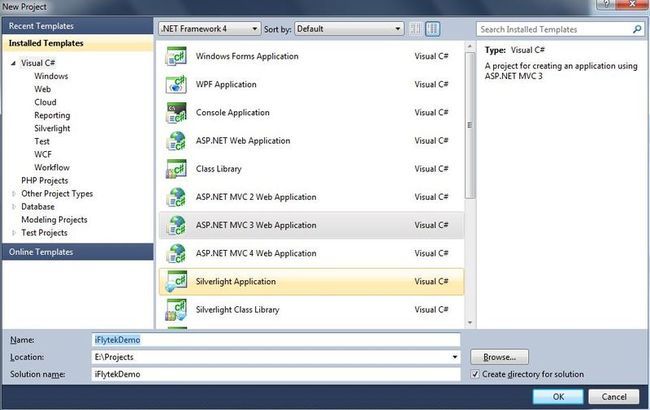Click the ASP.NET Web Application template icon
The image size is (650, 410).
(176, 141)
